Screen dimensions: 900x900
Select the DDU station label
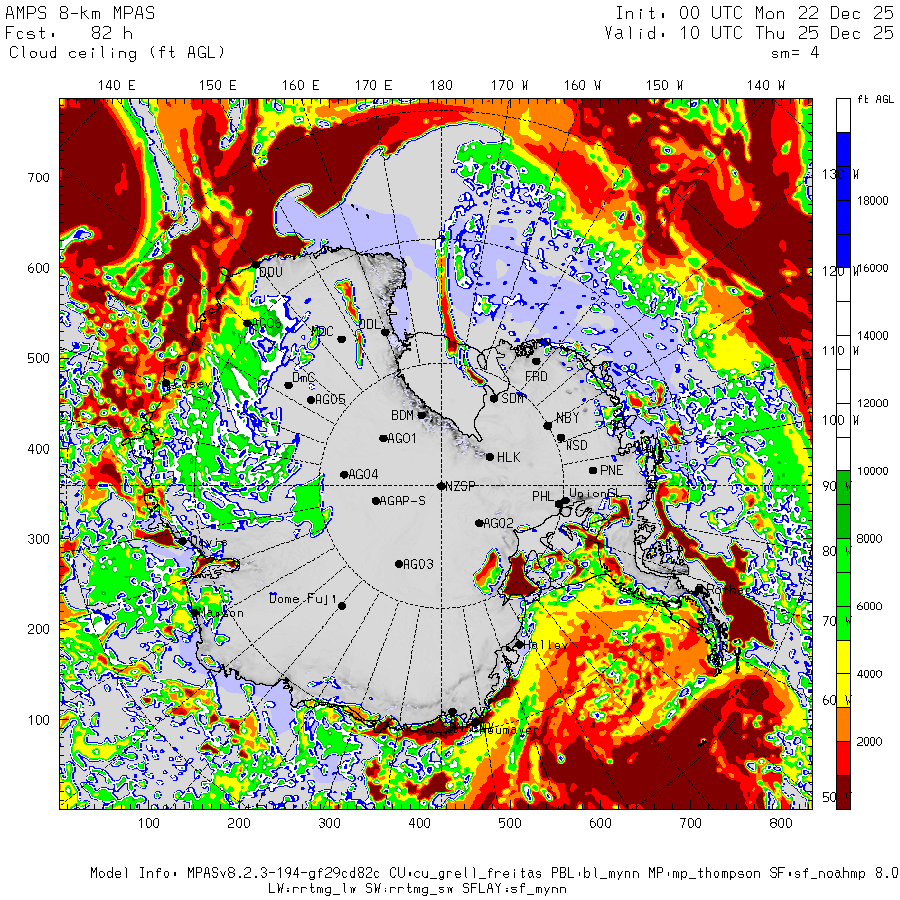[271, 272]
